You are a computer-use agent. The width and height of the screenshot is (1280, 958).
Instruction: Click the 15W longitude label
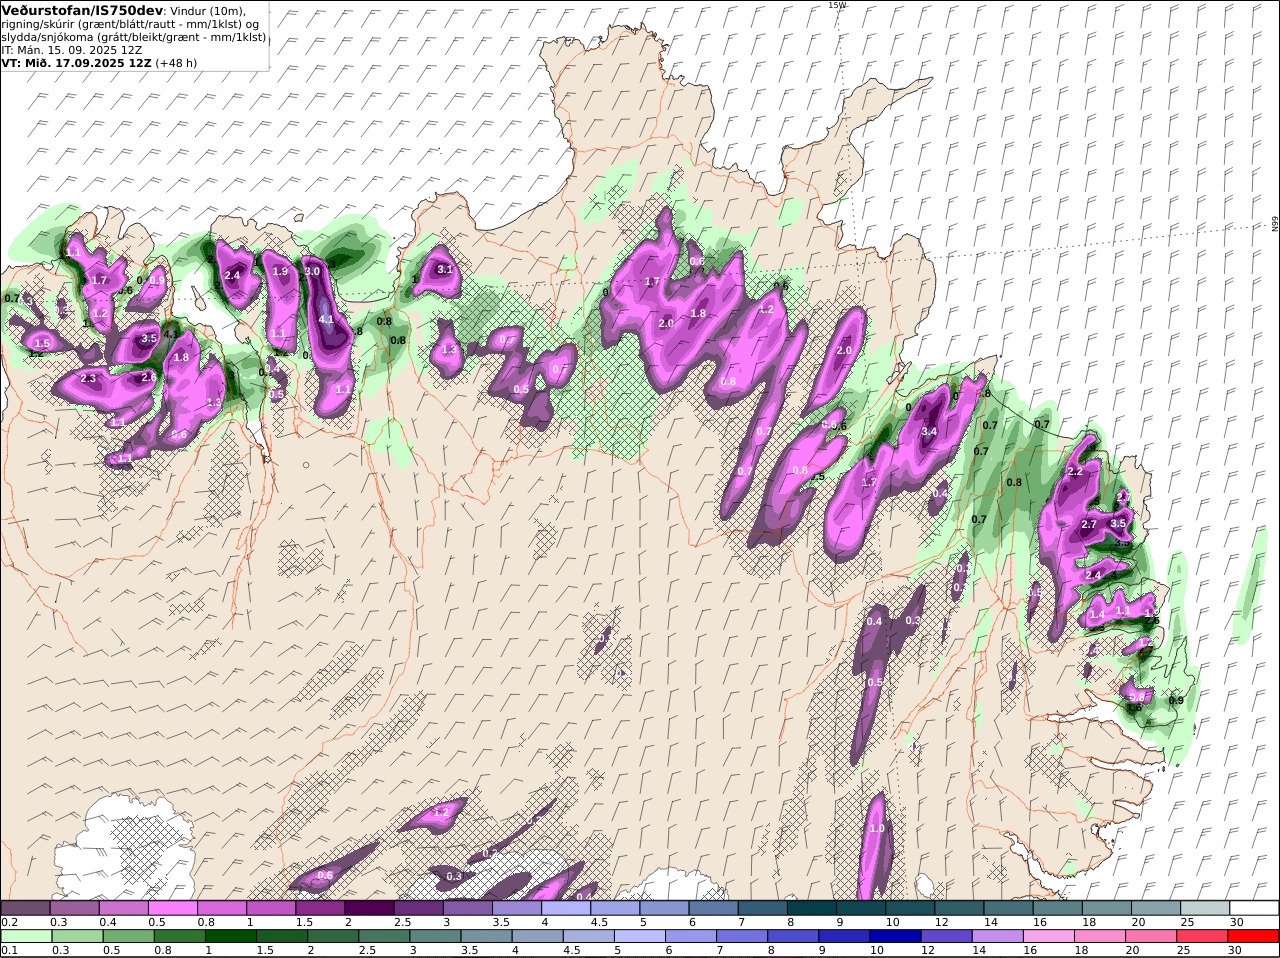[837, 5]
